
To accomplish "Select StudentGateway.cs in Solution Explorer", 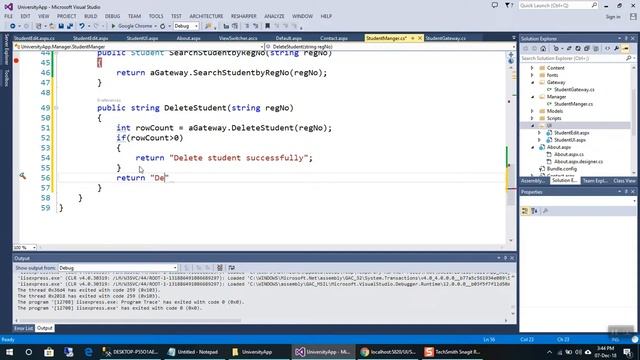I will [x=574, y=89].
